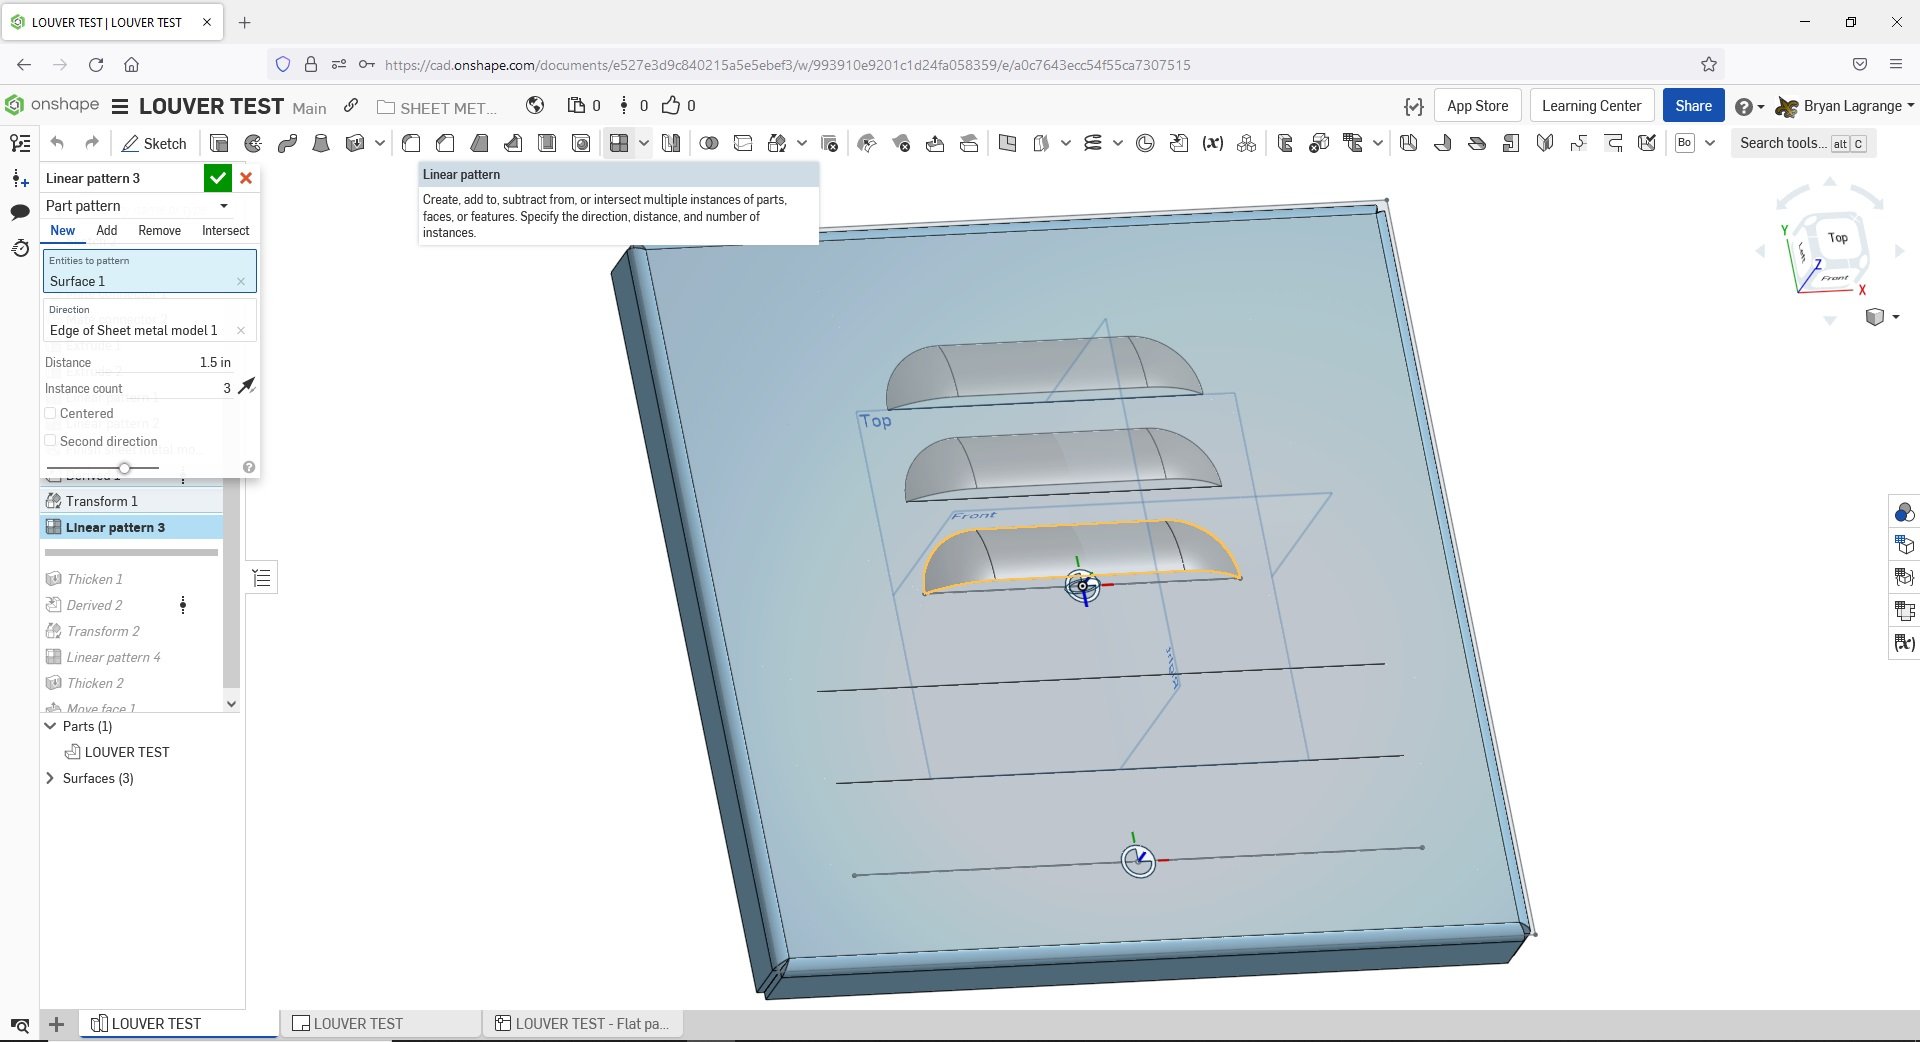
Task: Select the Sweep tool icon
Action: [287, 143]
